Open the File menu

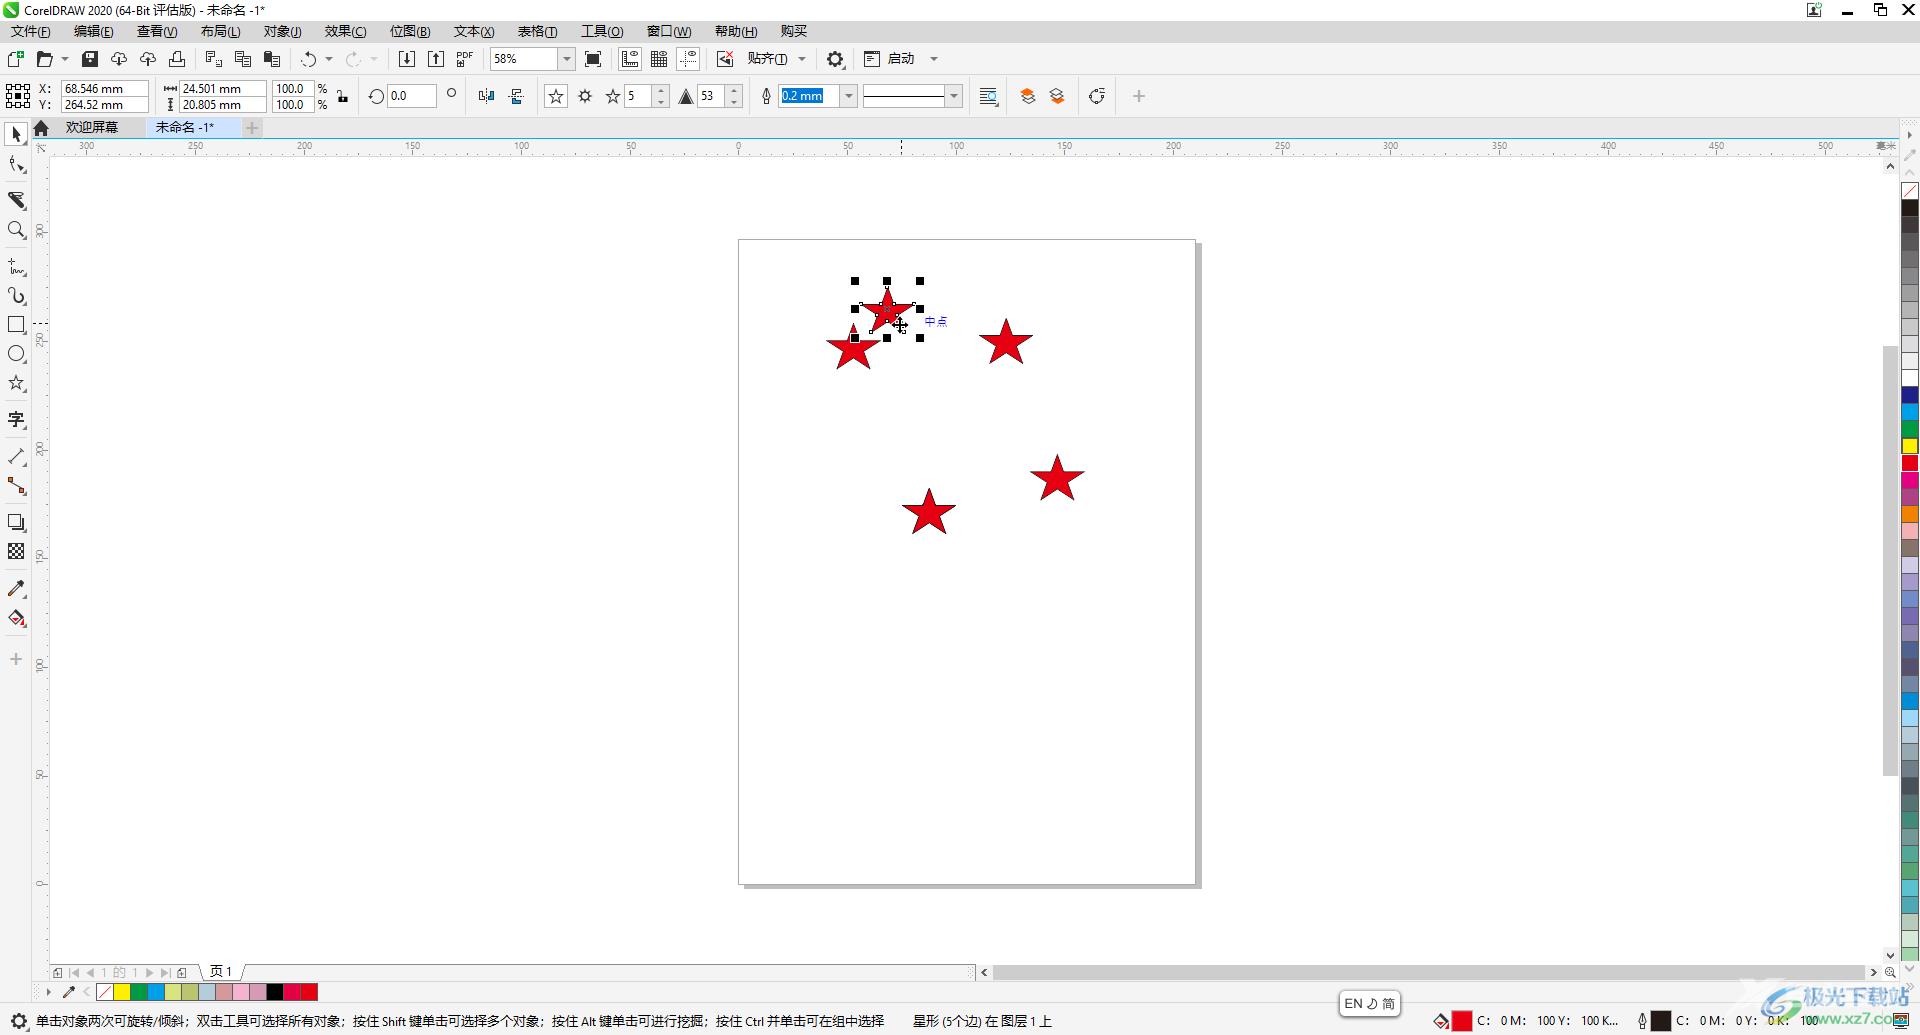tap(30, 31)
